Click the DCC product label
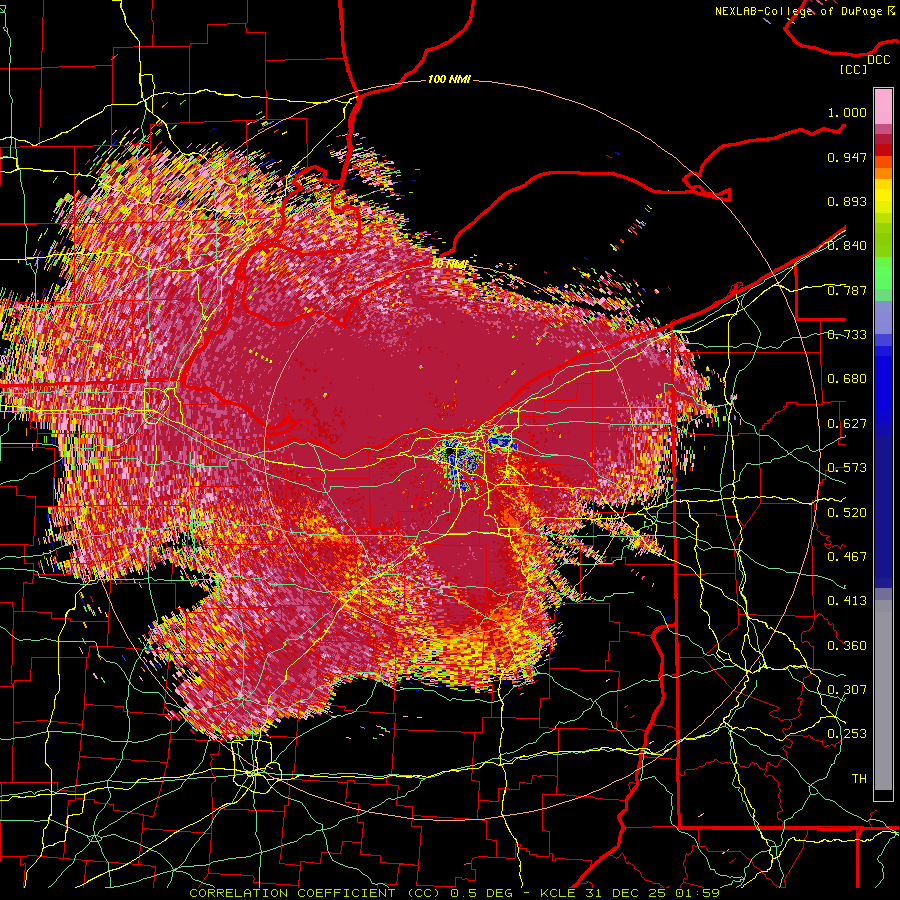 click(x=878, y=60)
